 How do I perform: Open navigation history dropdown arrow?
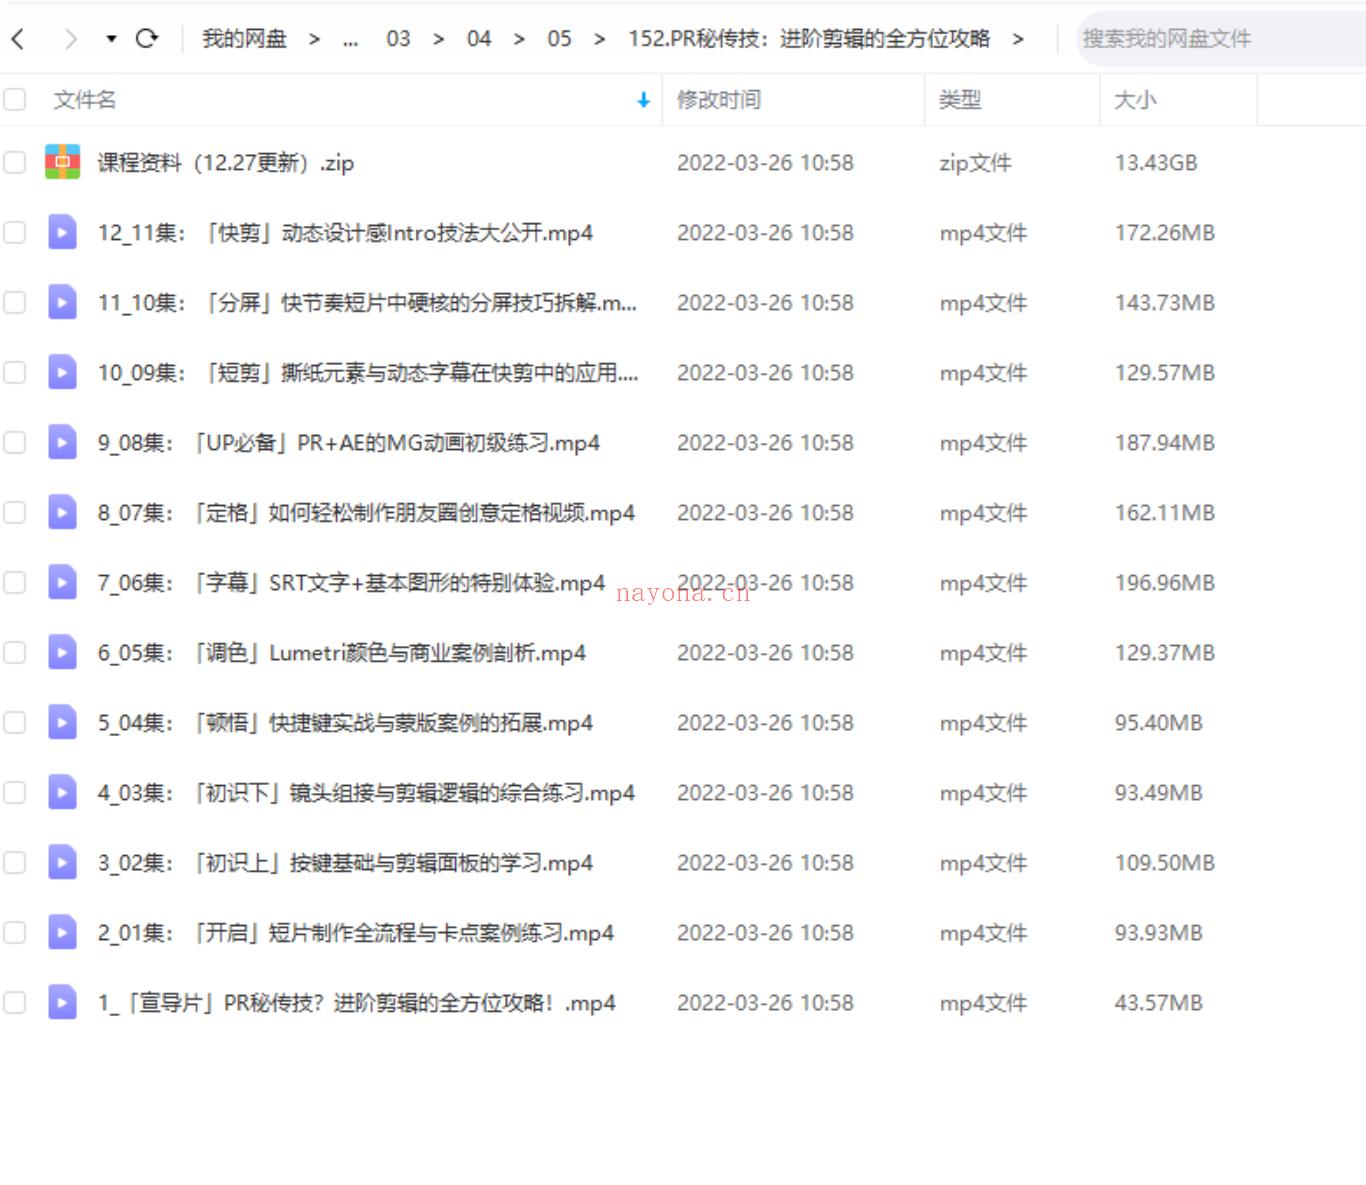pyautogui.click(x=111, y=39)
